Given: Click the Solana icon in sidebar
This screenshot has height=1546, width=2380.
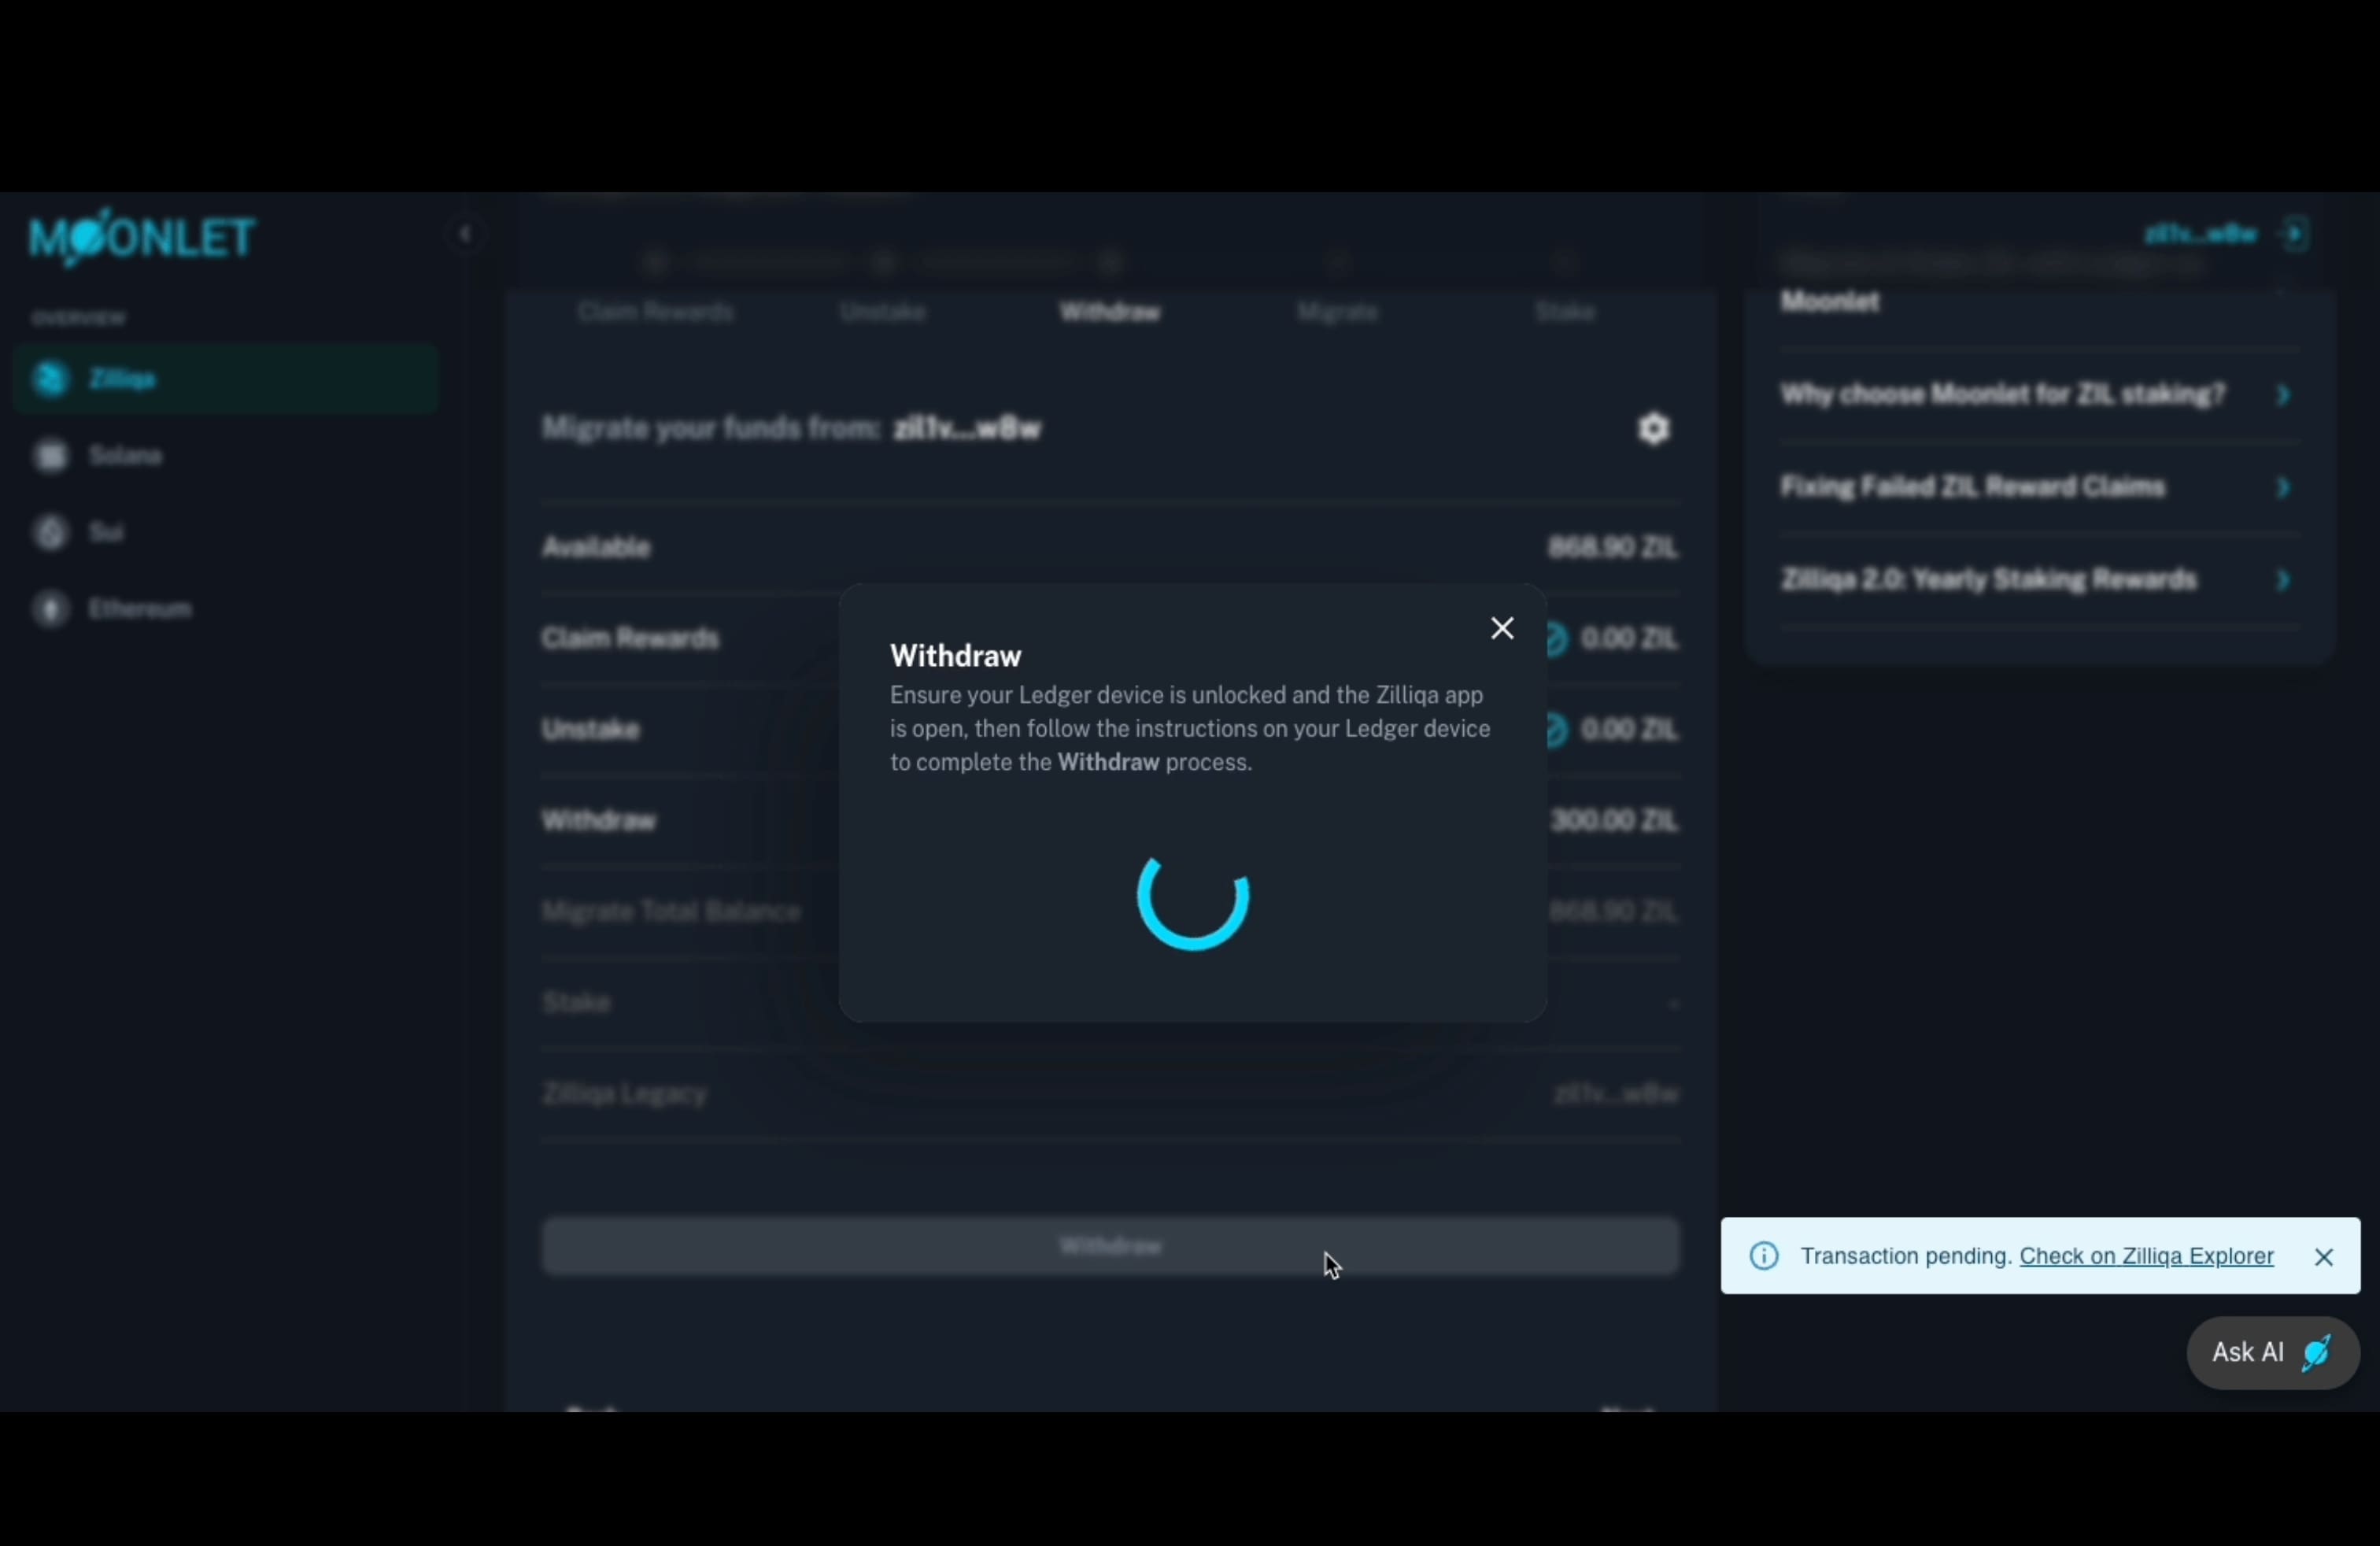Looking at the screenshot, I should coord(50,455).
